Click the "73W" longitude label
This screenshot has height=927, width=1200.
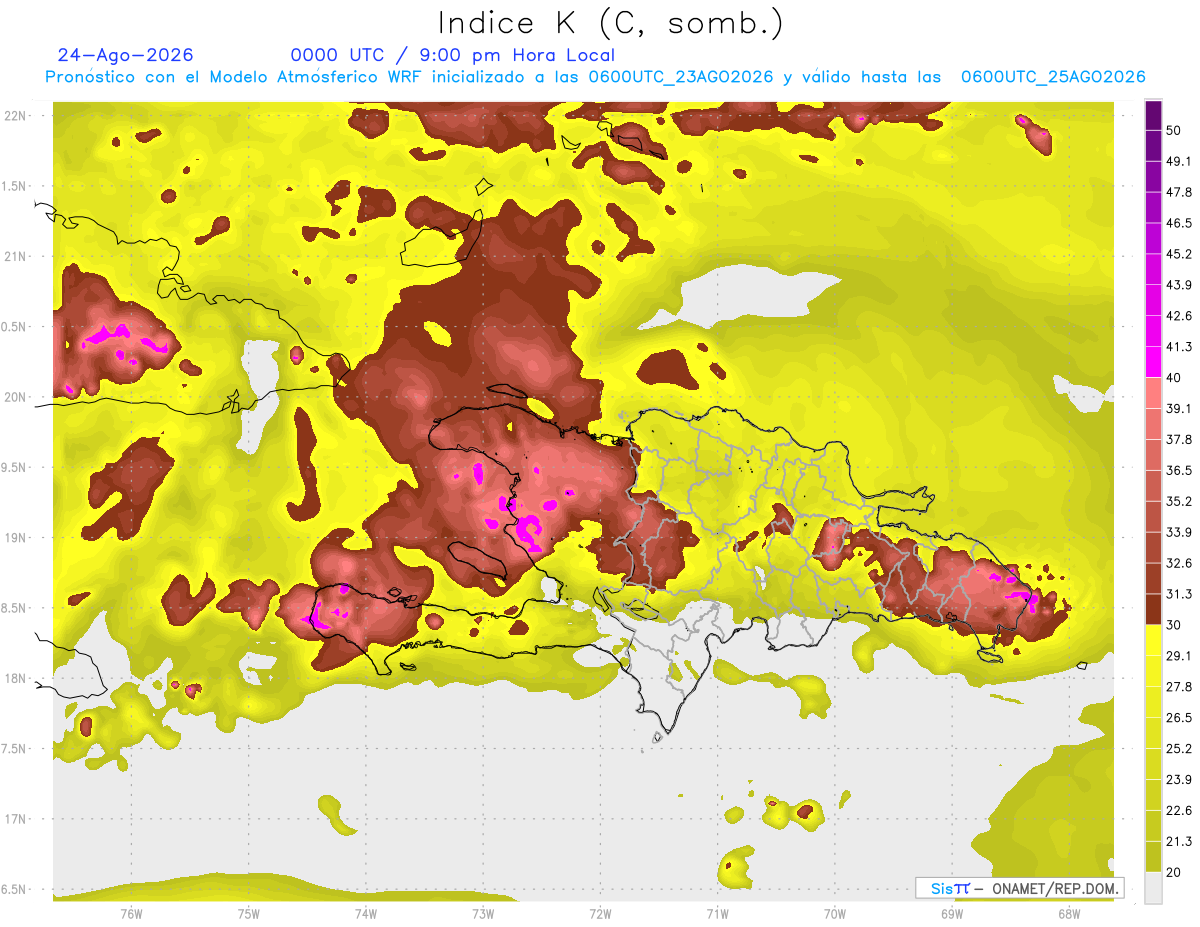coord(483,914)
